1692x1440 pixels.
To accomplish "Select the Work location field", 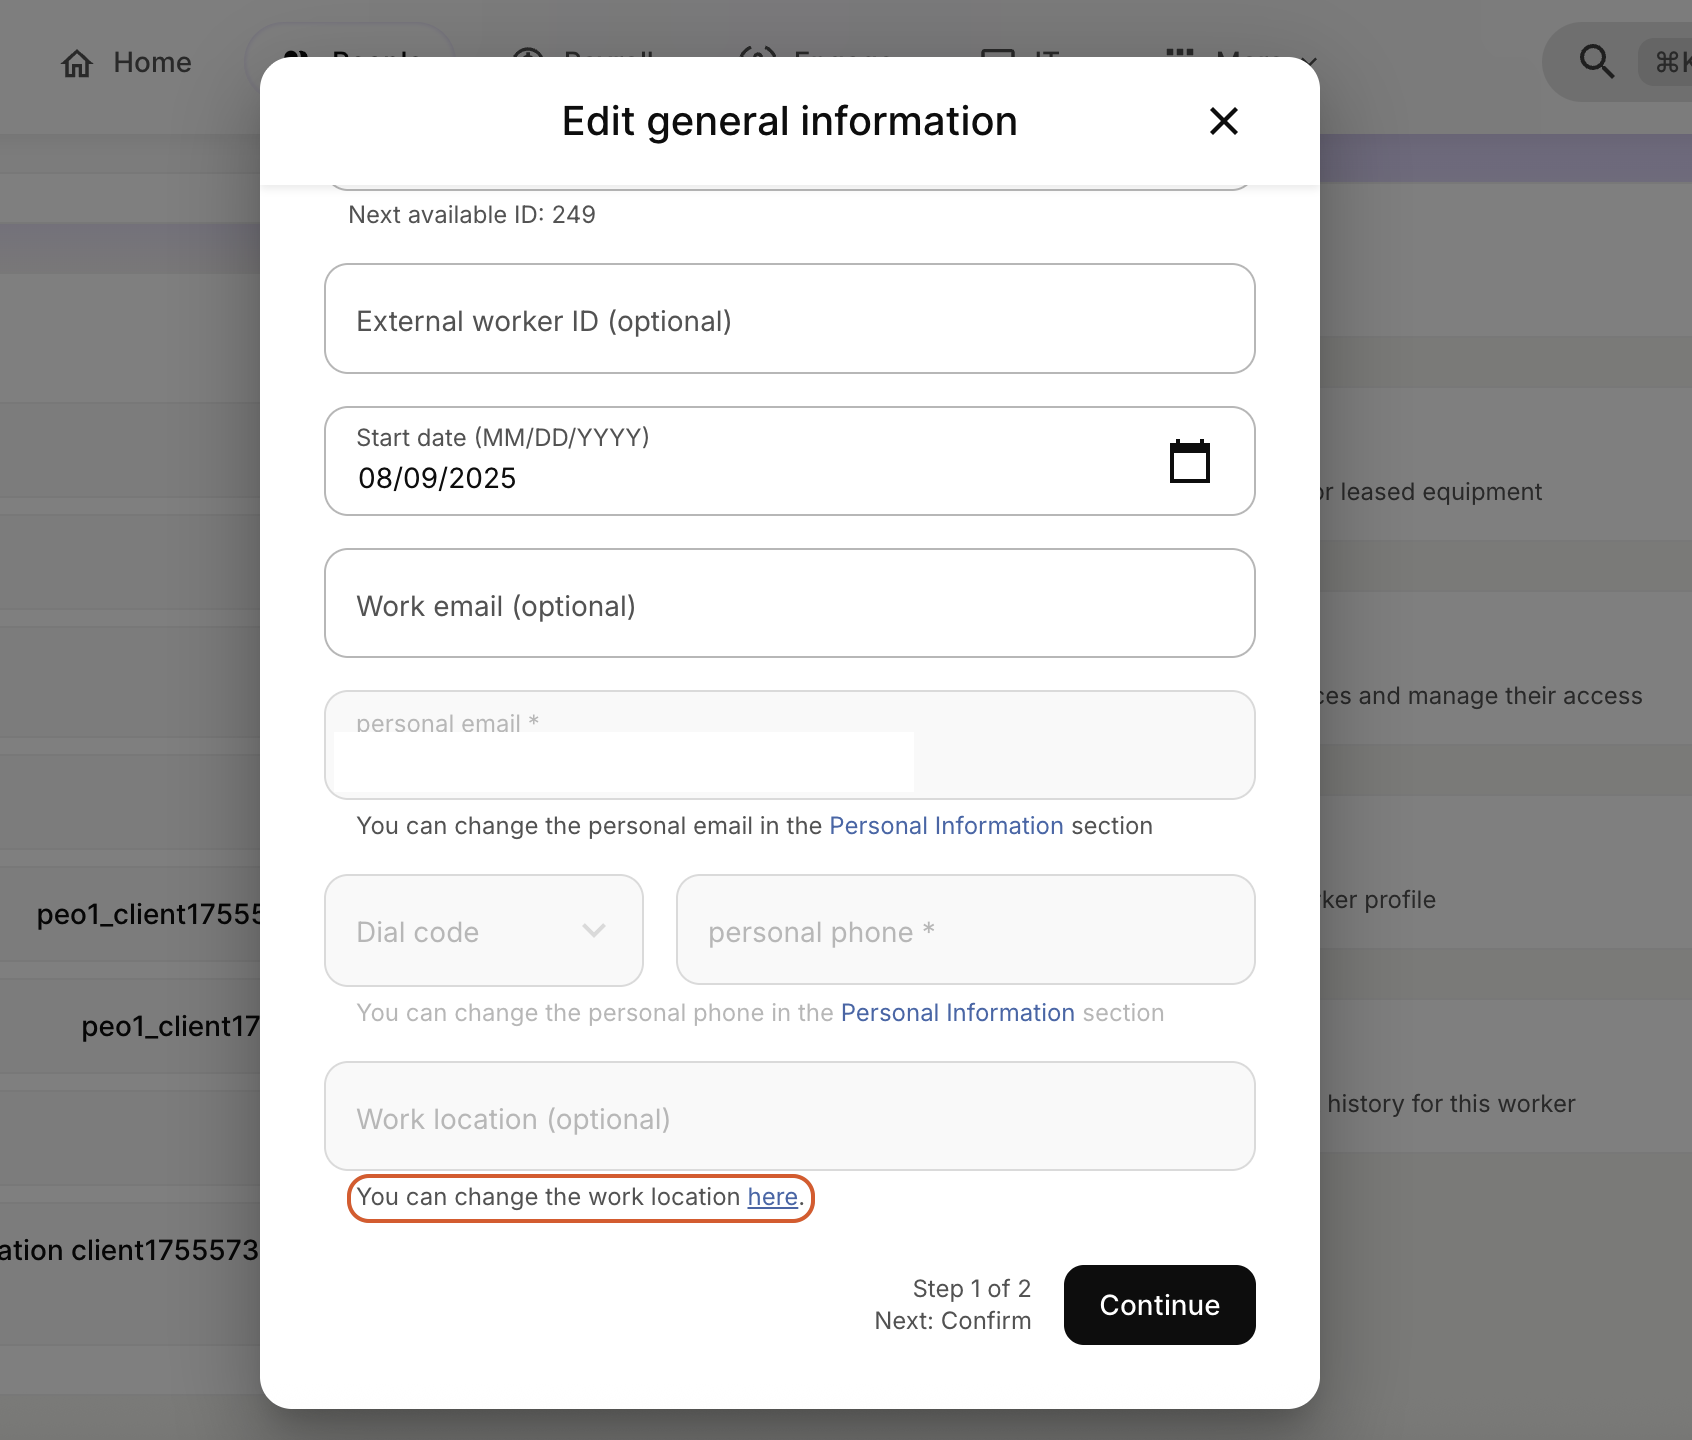I will tap(789, 1117).
